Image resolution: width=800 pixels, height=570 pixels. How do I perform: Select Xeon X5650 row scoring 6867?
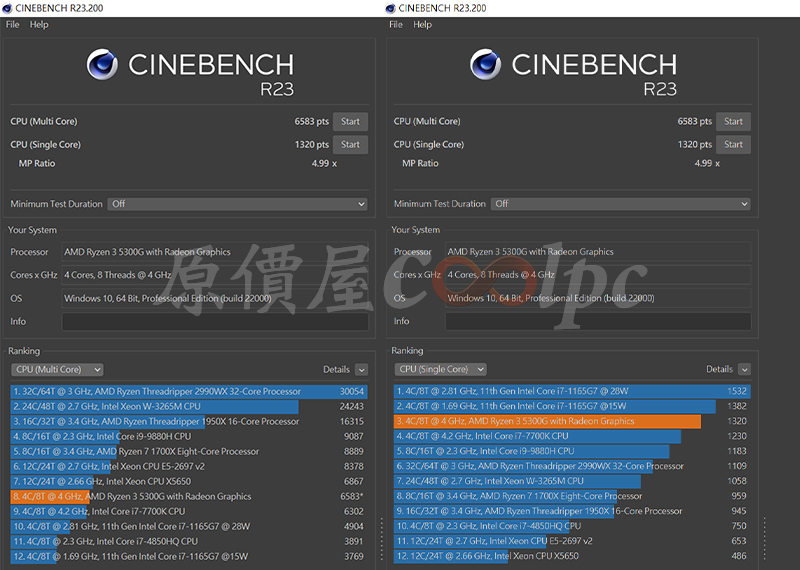(x=189, y=481)
